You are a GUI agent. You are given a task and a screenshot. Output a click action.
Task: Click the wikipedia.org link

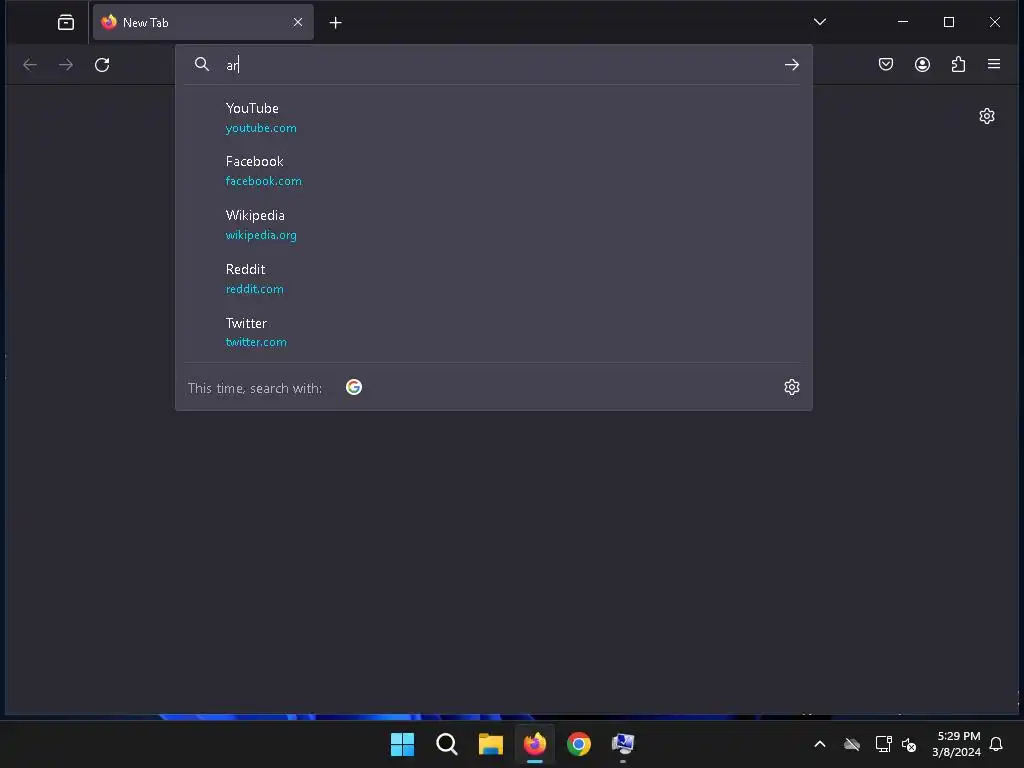(x=261, y=235)
